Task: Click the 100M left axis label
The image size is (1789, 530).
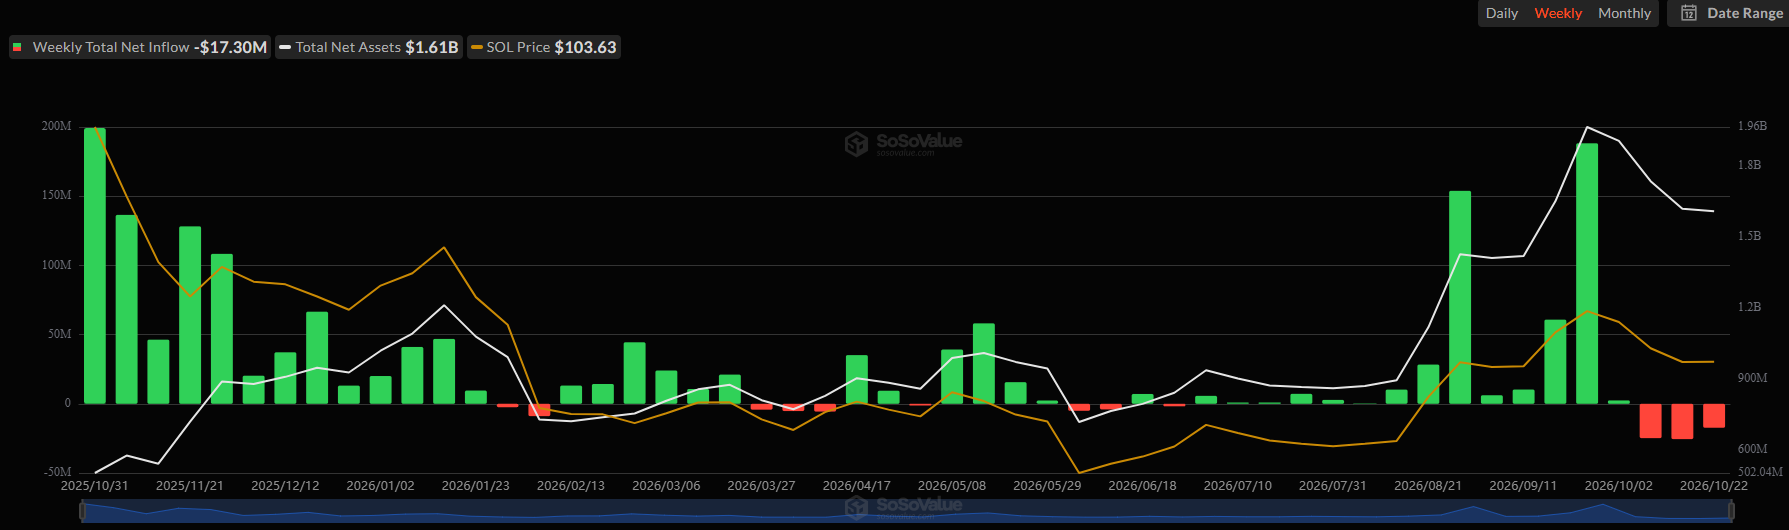Action: 57,265
